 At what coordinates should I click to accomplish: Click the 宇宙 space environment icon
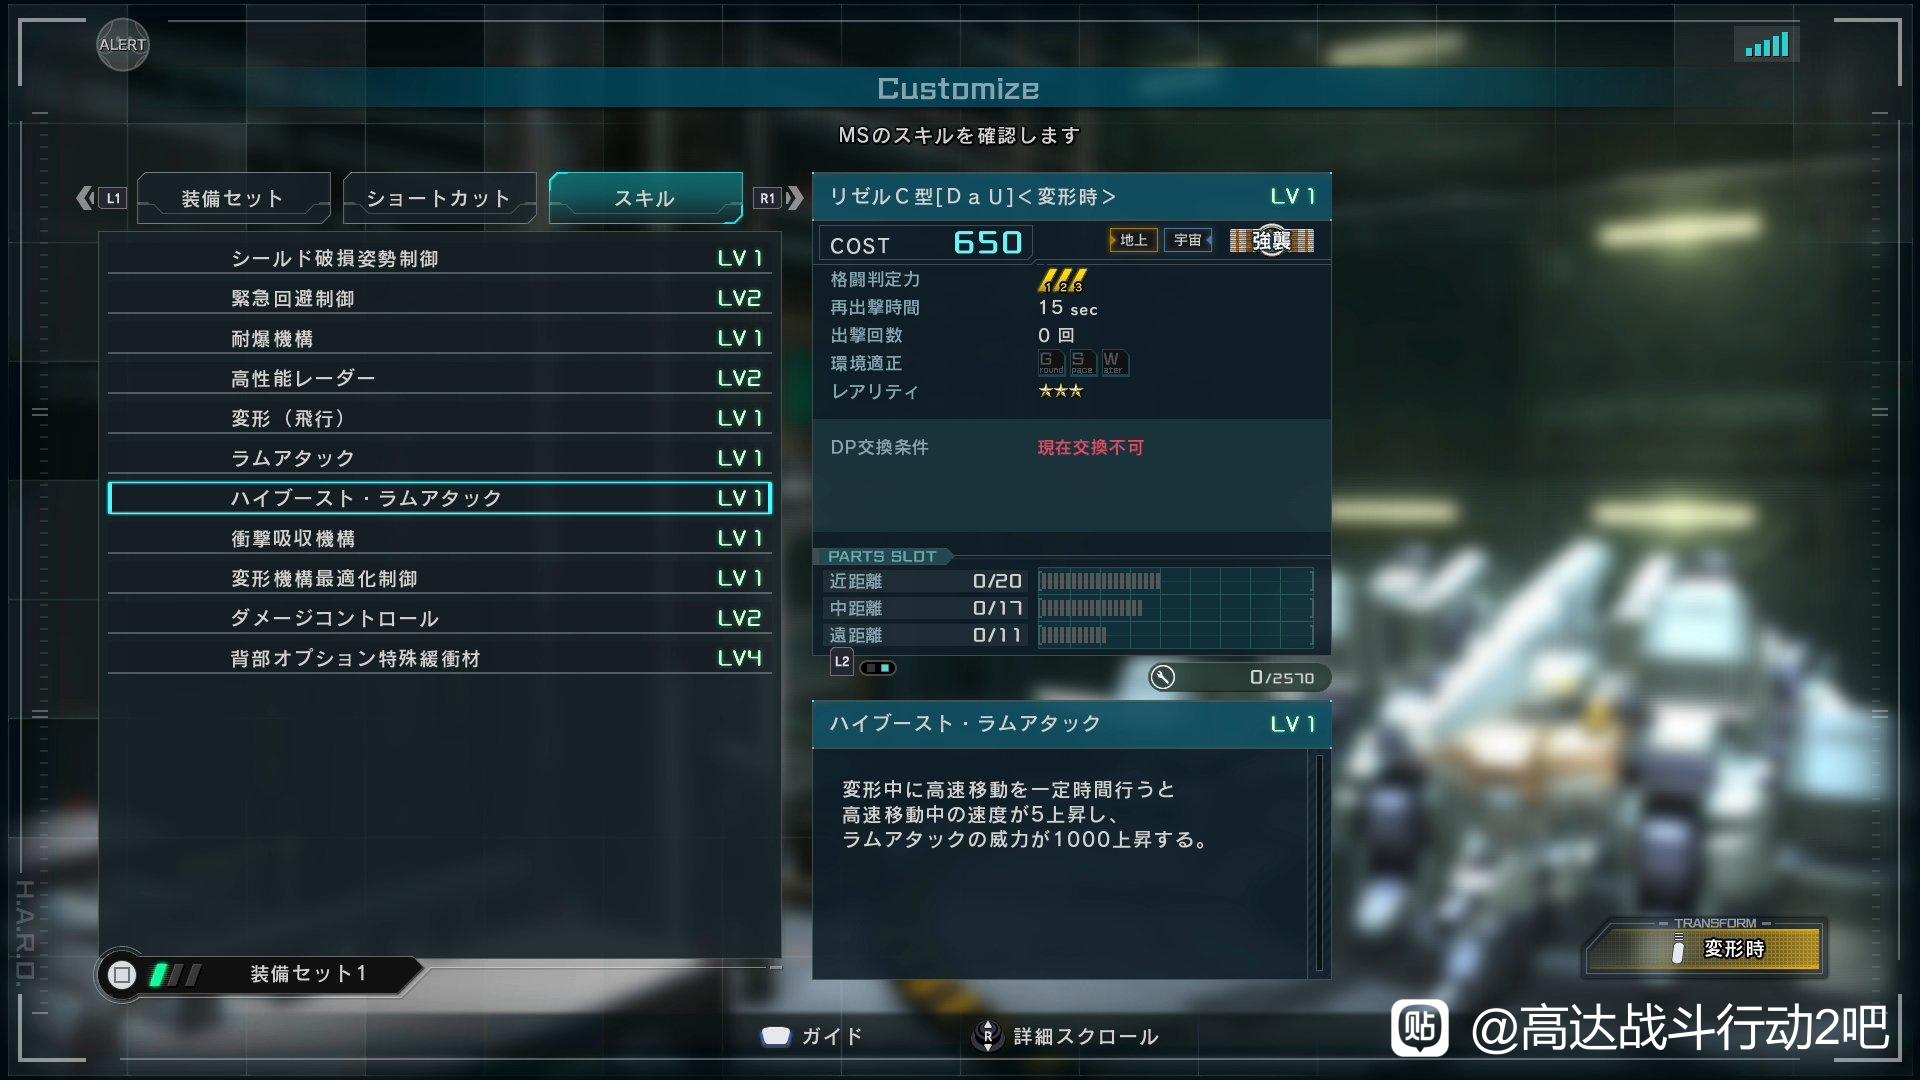(x=1188, y=240)
